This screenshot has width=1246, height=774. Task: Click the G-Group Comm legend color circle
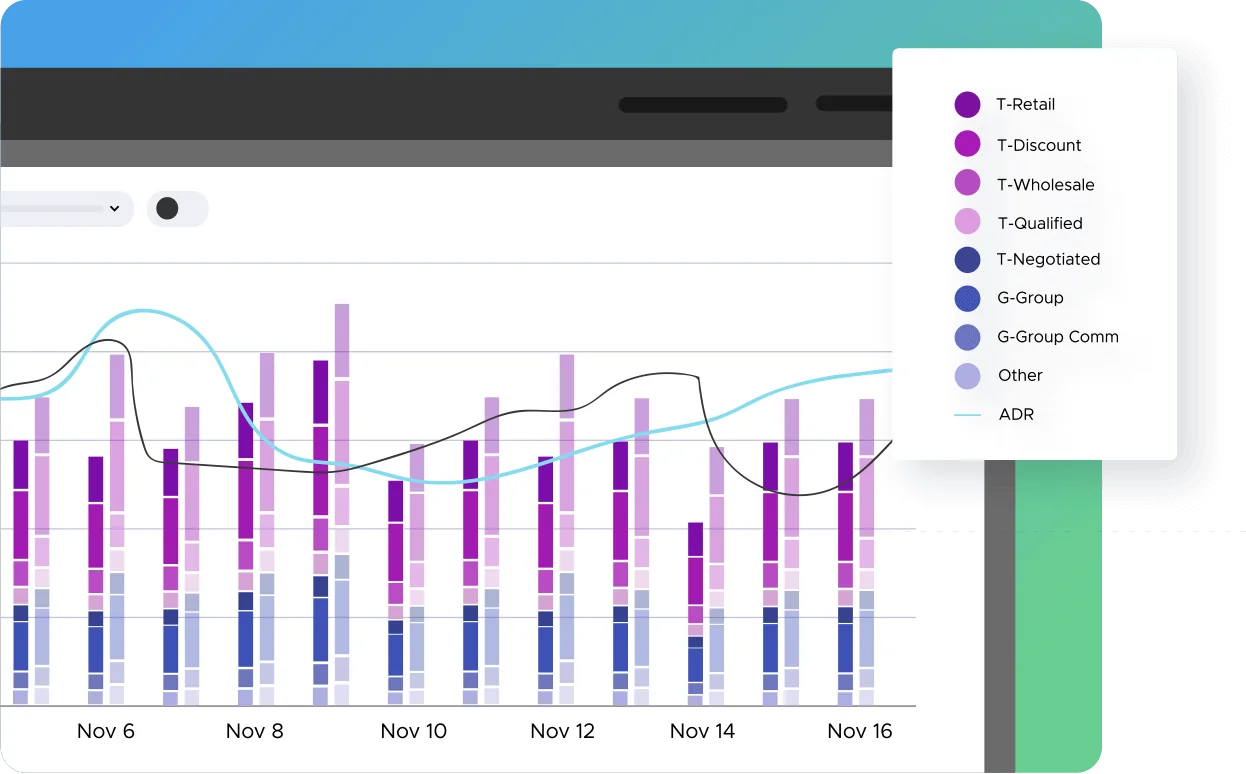967,337
